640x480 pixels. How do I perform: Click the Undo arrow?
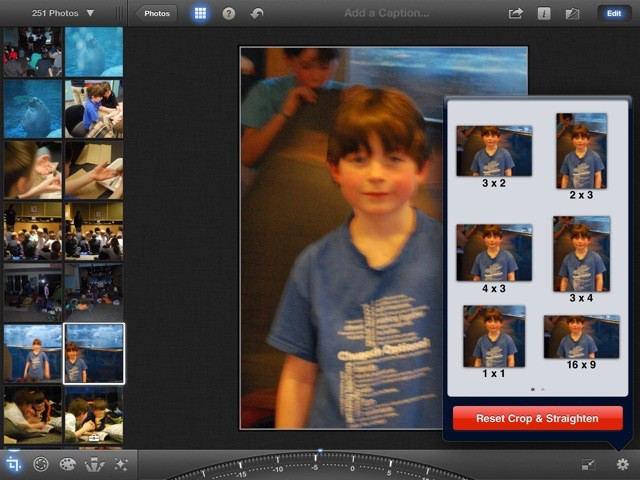click(x=257, y=14)
